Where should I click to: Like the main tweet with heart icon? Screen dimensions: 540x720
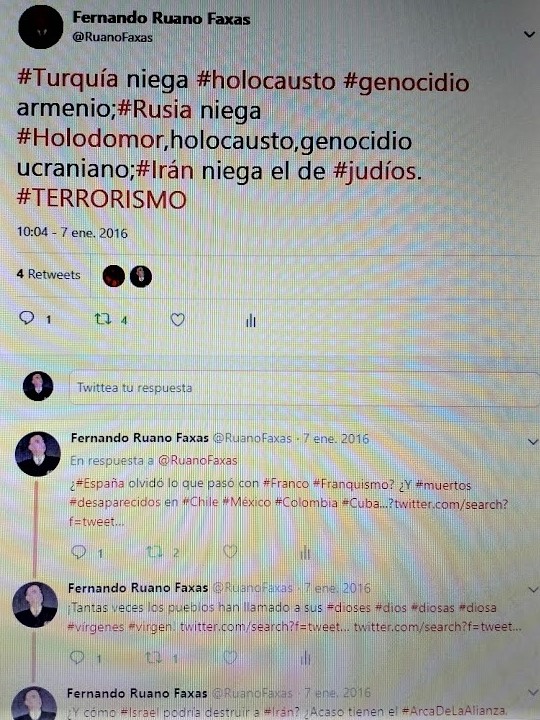178,320
